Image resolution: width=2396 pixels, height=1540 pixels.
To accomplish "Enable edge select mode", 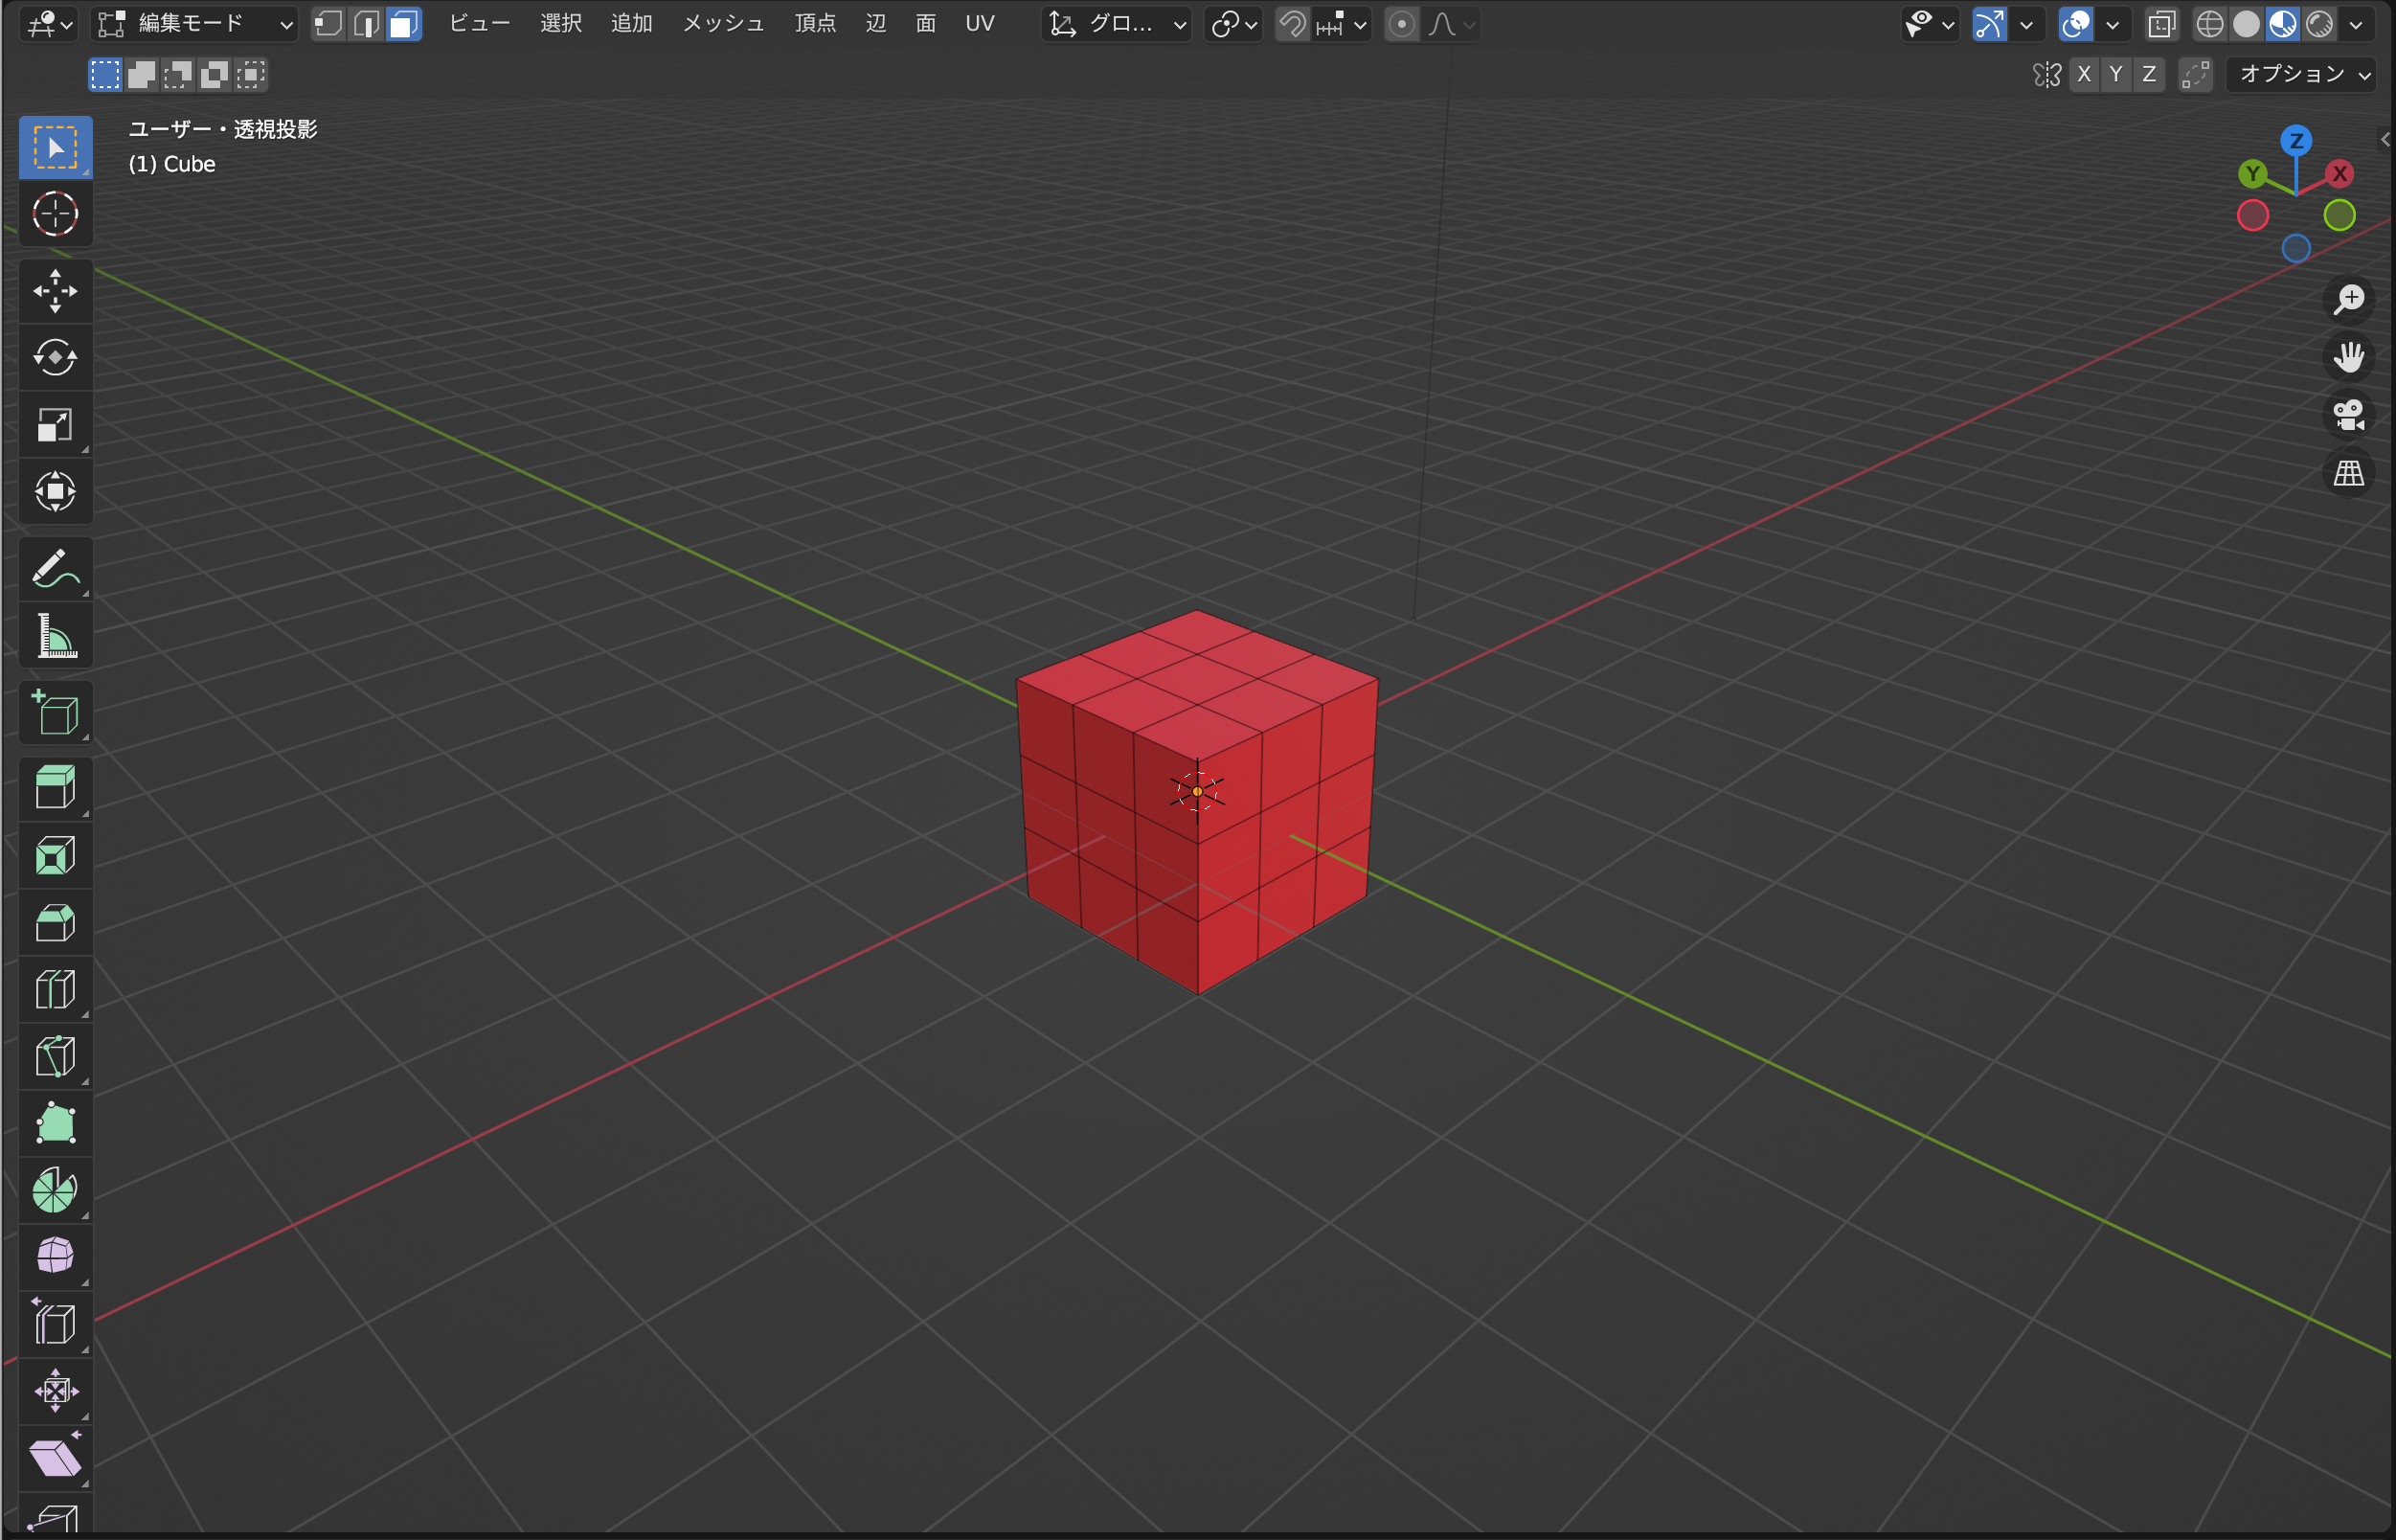I will click(x=366, y=24).
